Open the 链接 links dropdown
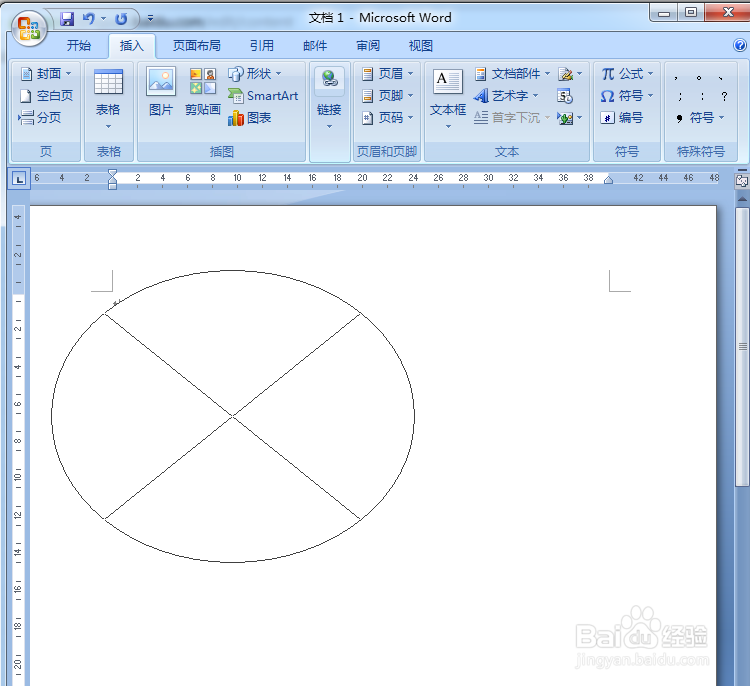The image size is (750, 686). 329,99
